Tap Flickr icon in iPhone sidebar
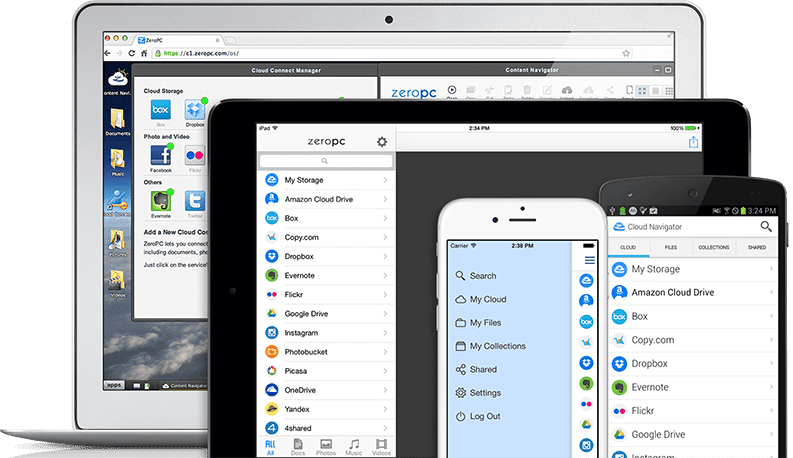Image resolution: width=793 pixels, height=458 pixels. click(586, 404)
